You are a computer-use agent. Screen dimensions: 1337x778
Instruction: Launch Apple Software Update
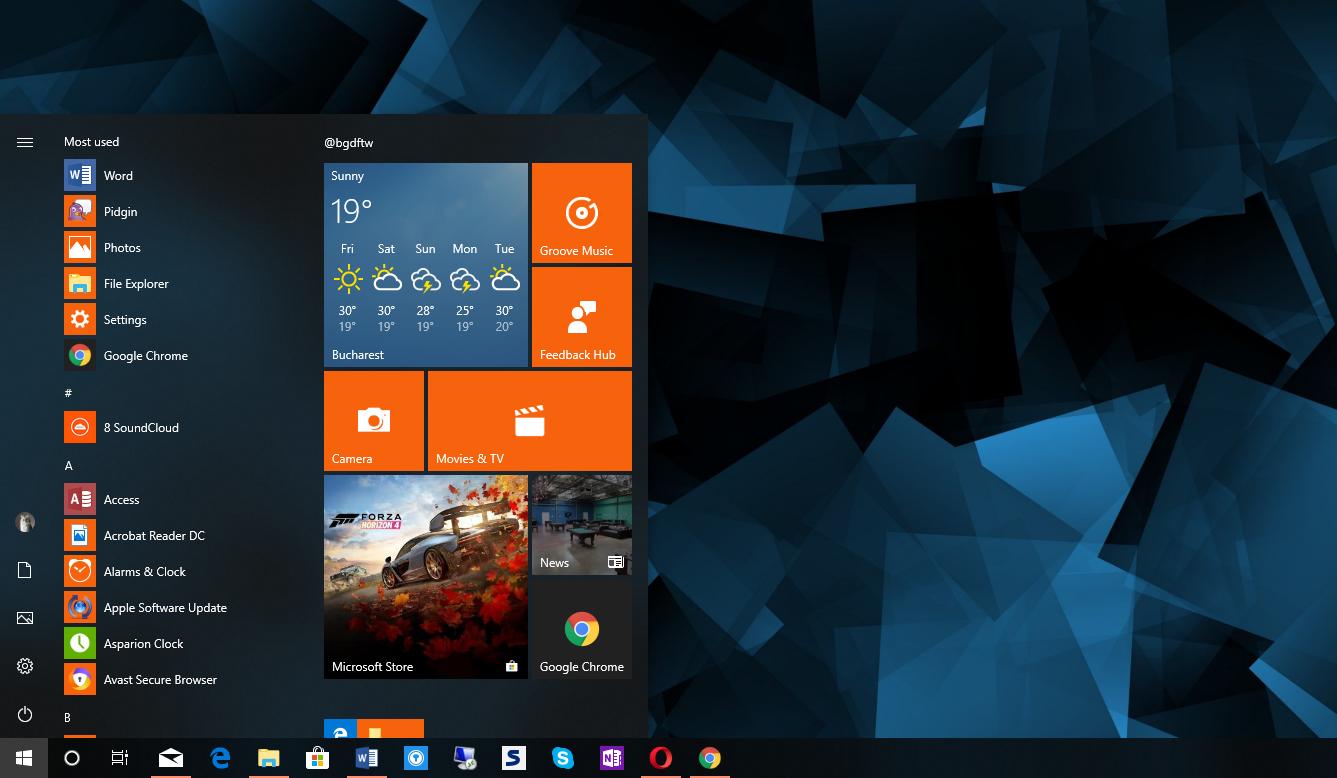point(180,608)
